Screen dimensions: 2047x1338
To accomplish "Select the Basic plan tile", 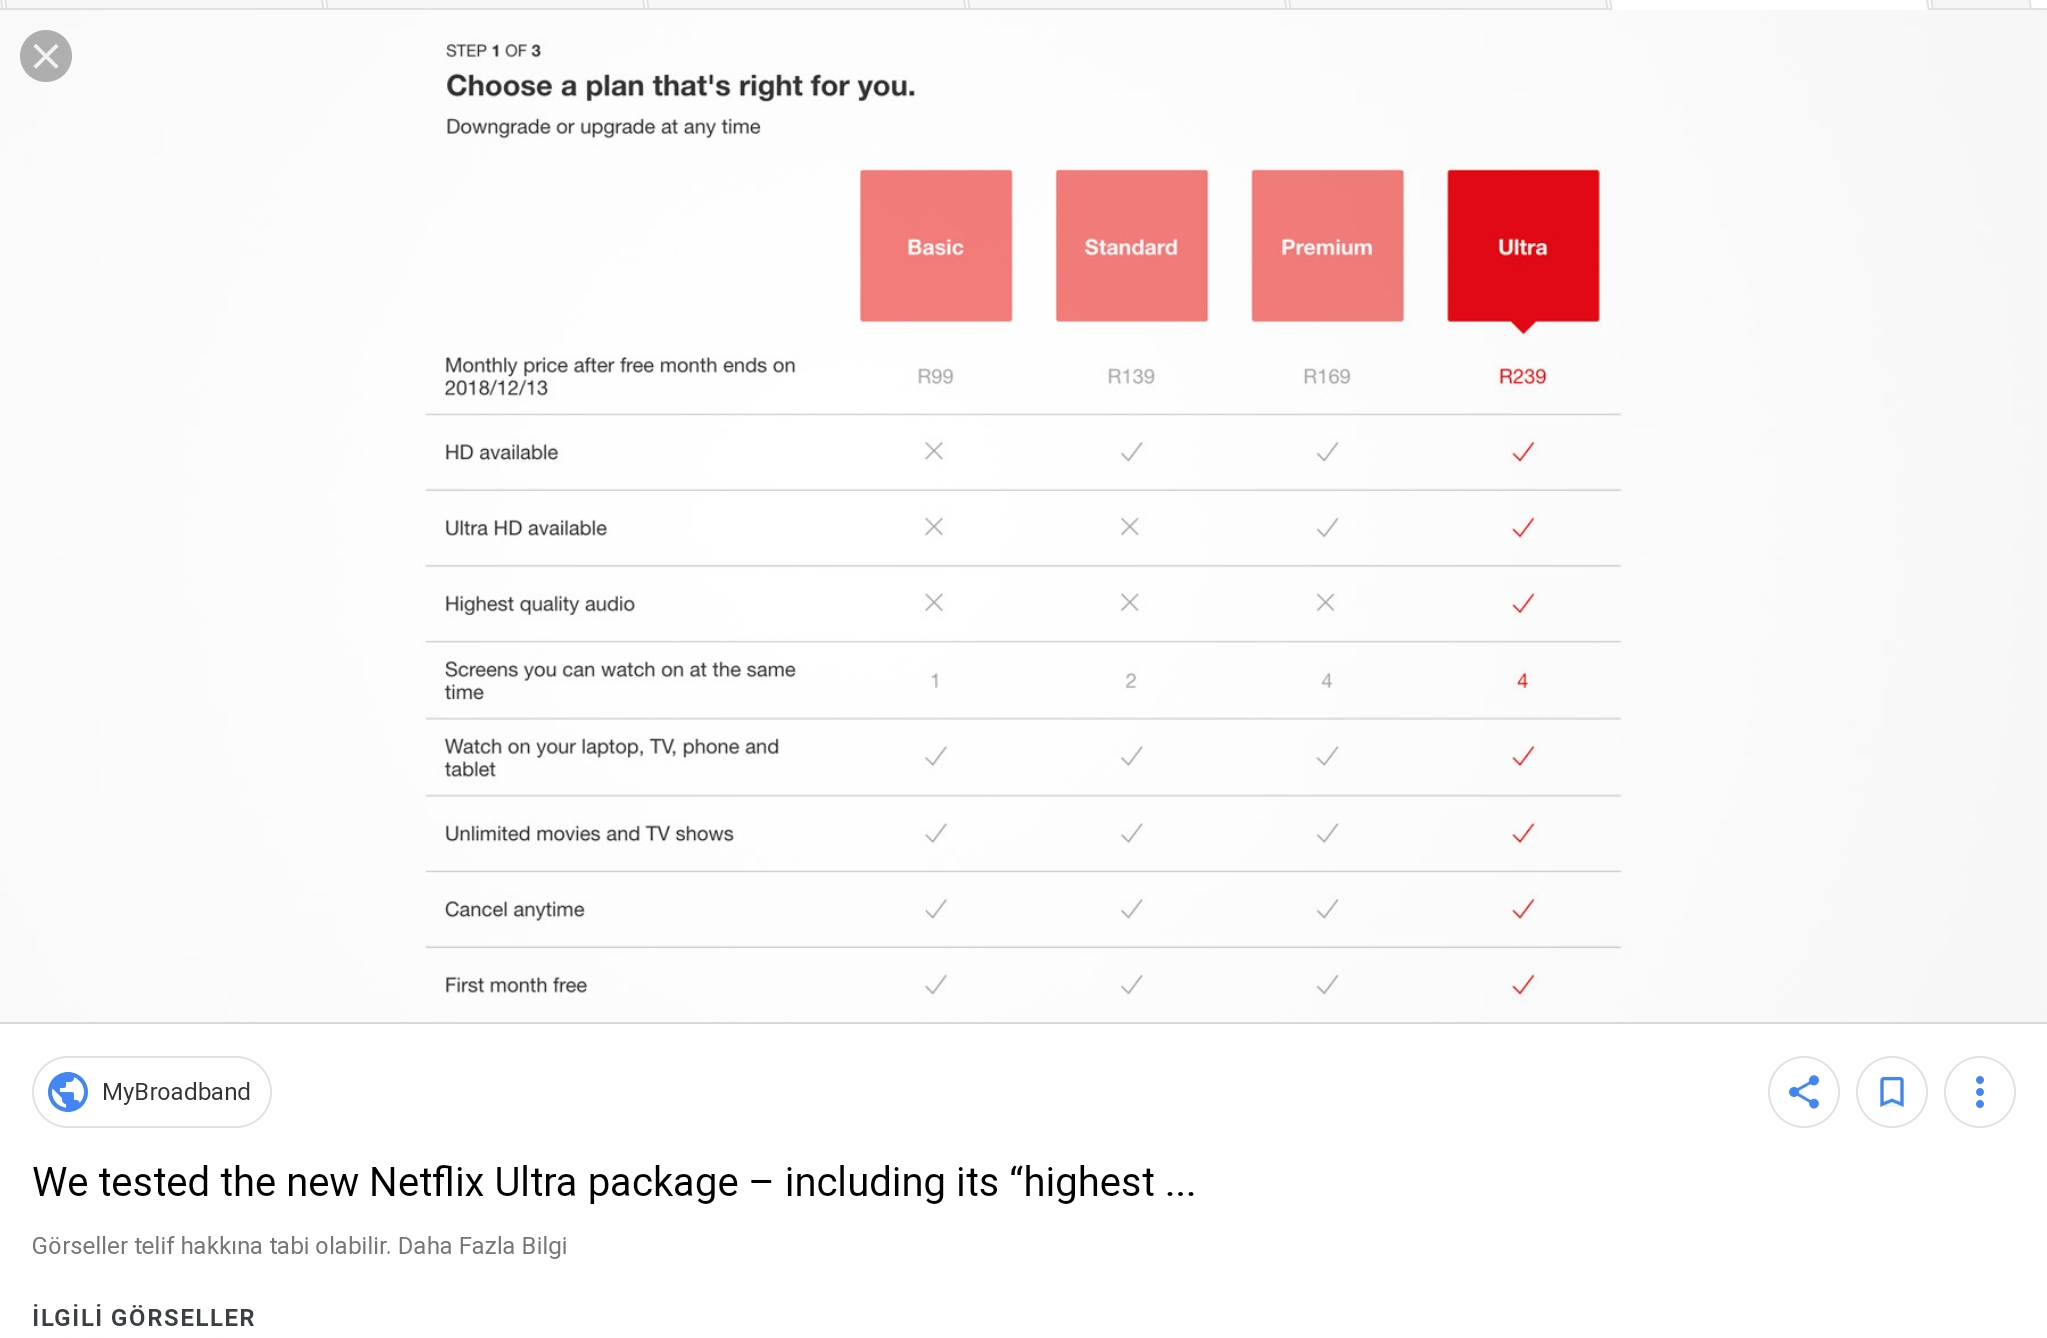I will pyautogui.click(x=935, y=246).
